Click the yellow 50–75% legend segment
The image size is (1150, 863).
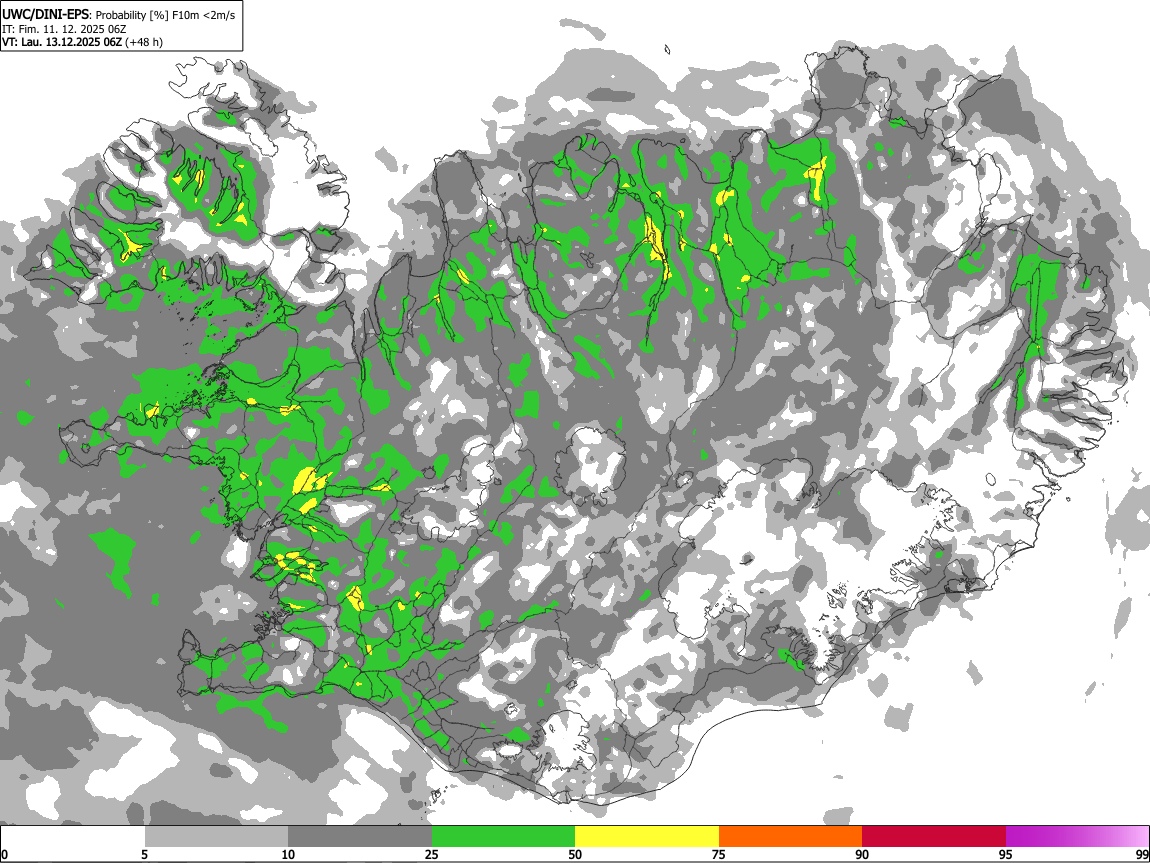pyautogui.click(x=647, y=836)
